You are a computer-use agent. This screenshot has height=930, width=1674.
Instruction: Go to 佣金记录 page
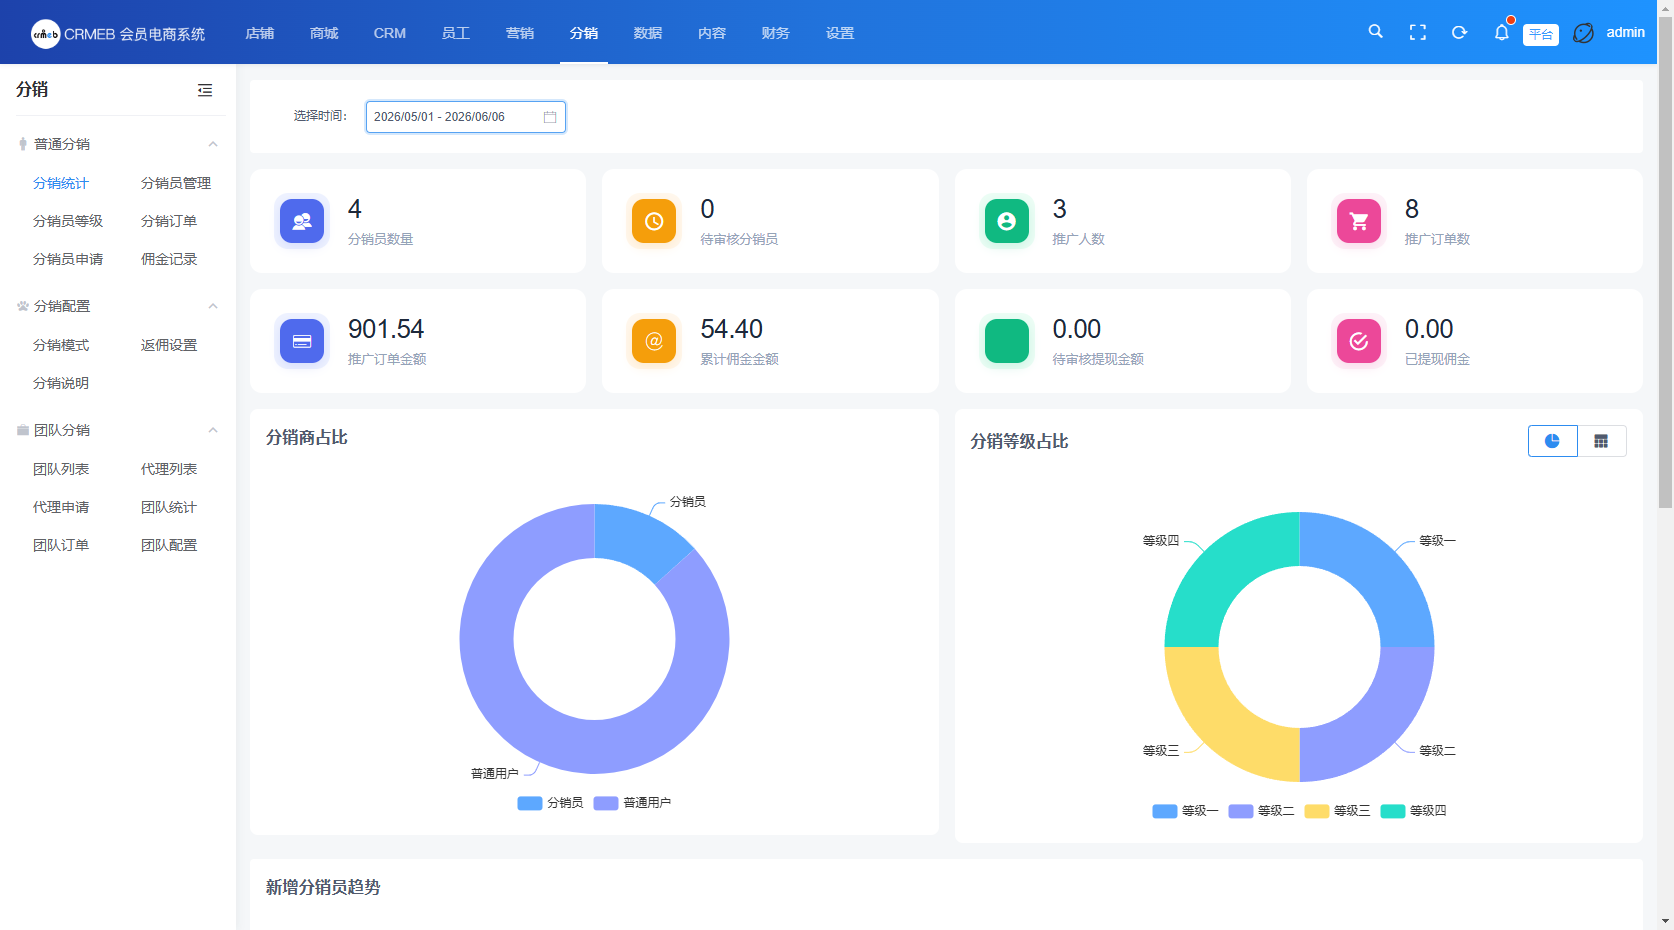(169, 259)
